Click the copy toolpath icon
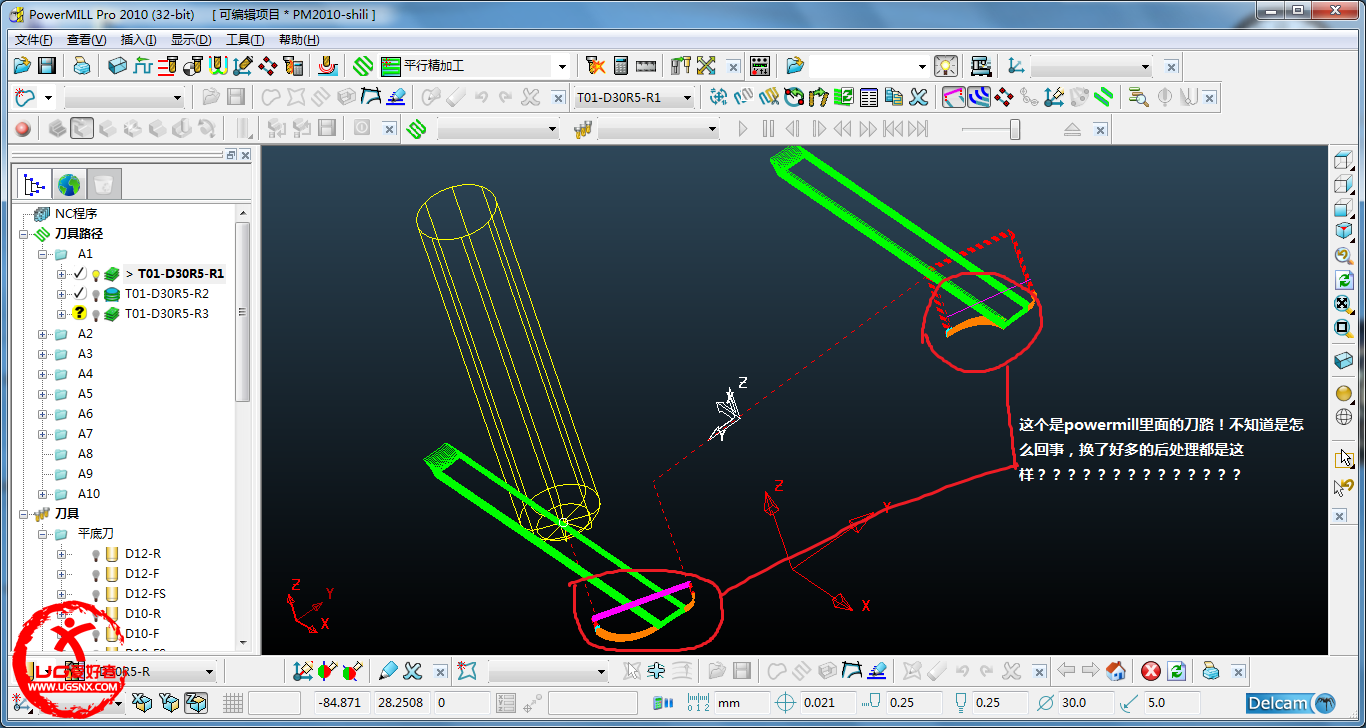 click(894, 97)
